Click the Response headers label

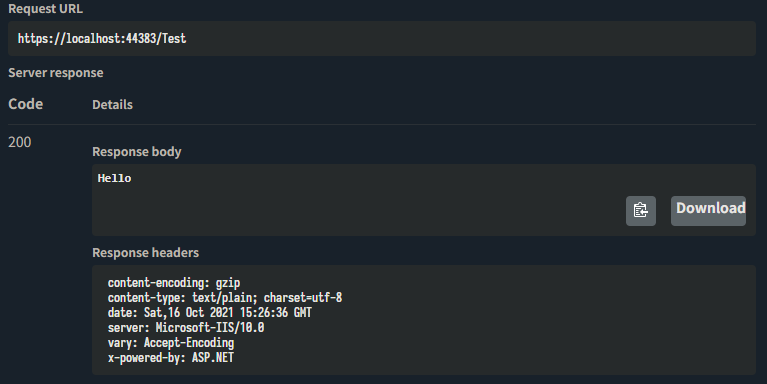click(146, 252)
